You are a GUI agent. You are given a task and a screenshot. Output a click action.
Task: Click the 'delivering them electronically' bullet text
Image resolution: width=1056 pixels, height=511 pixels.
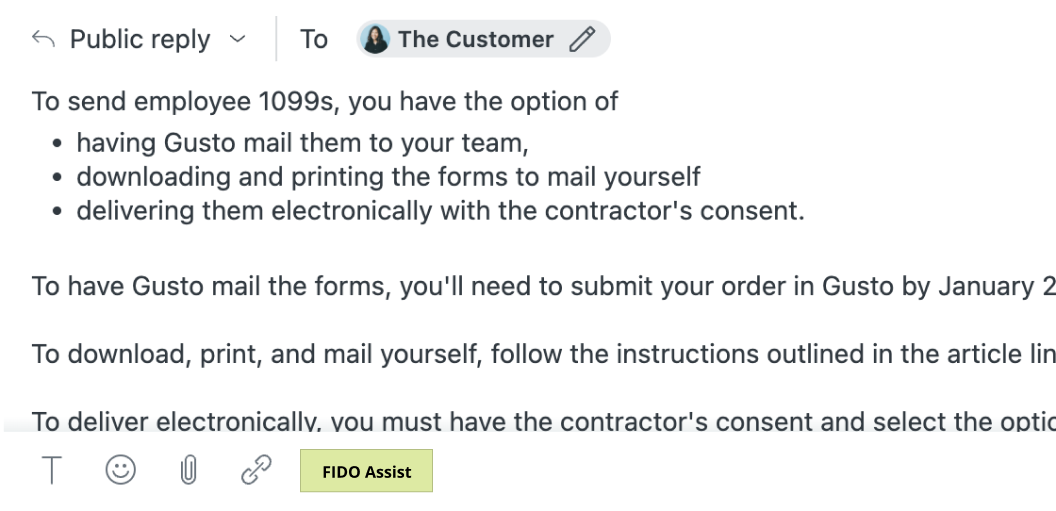pos(440,211)
